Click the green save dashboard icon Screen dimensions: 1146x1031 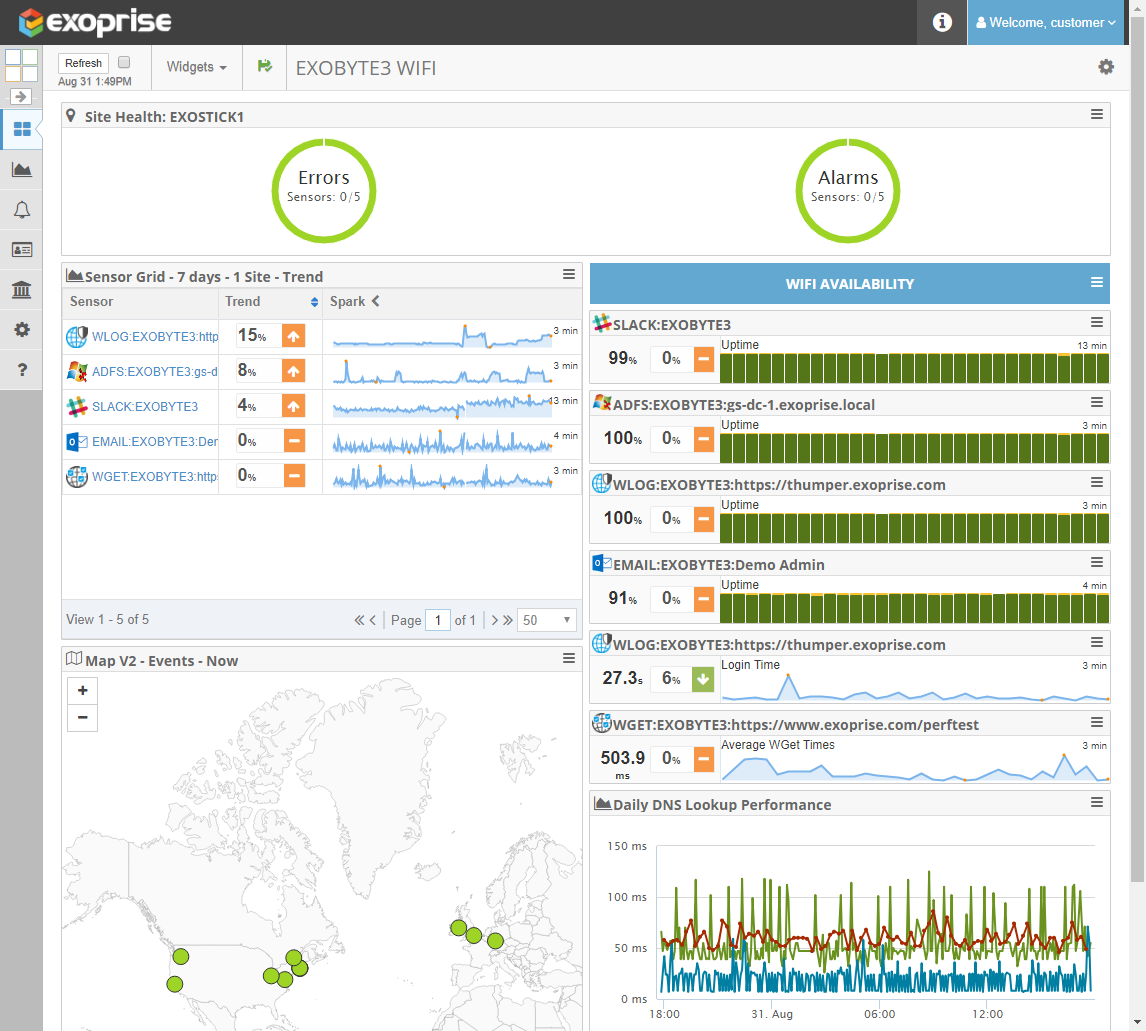pyautogui.click(x=264, y=67)
